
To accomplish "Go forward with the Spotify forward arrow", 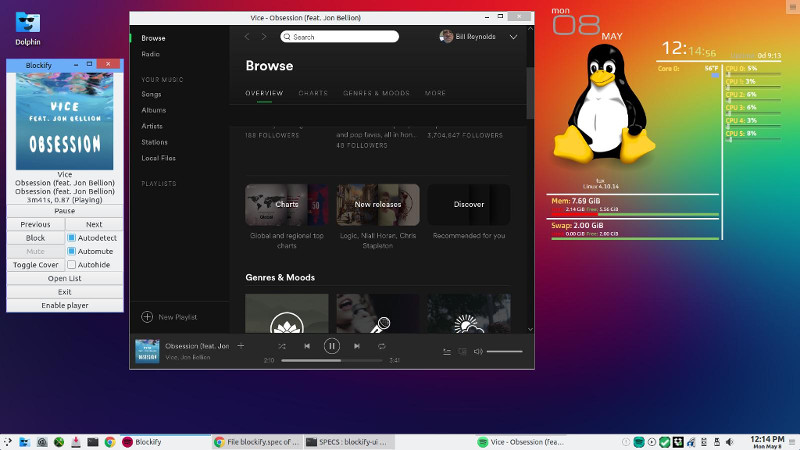I will coord(264,37).
